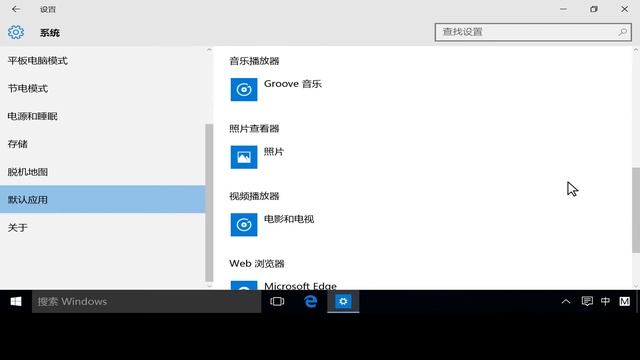Click the Web 浏览器 heading text
The height and width of the screenshot is (360, 640).
(x=257, y=264)
